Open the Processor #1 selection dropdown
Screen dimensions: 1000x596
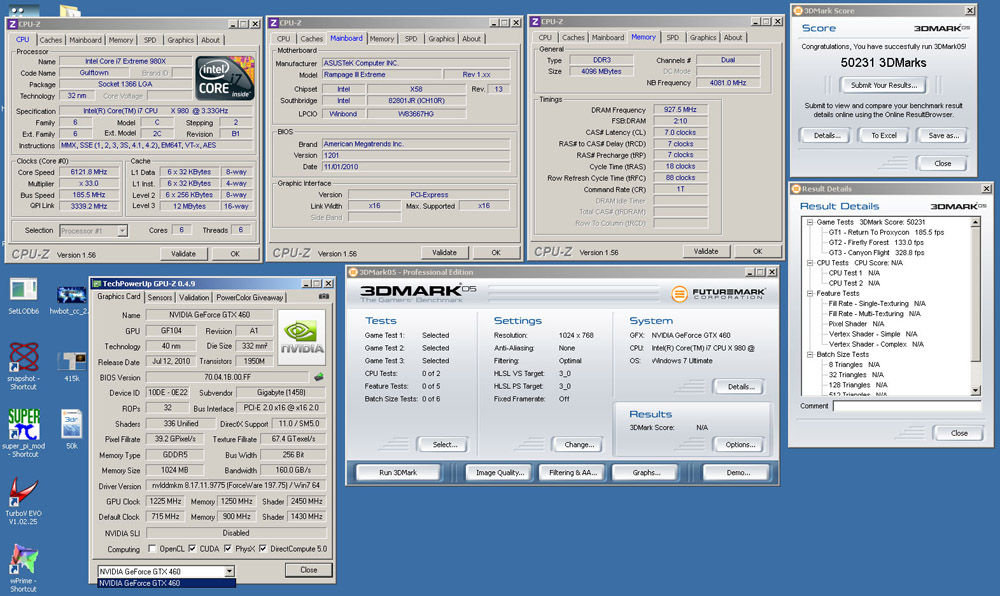pyautogui.click(x=122, y=231)
